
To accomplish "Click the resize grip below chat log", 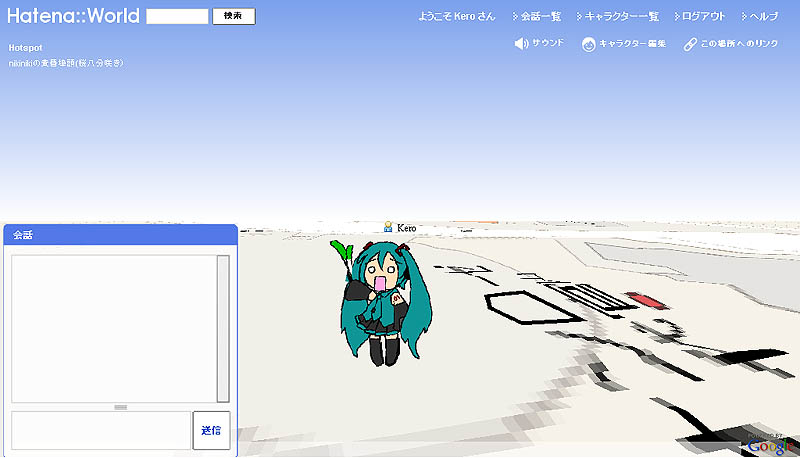I will [121, 407].
